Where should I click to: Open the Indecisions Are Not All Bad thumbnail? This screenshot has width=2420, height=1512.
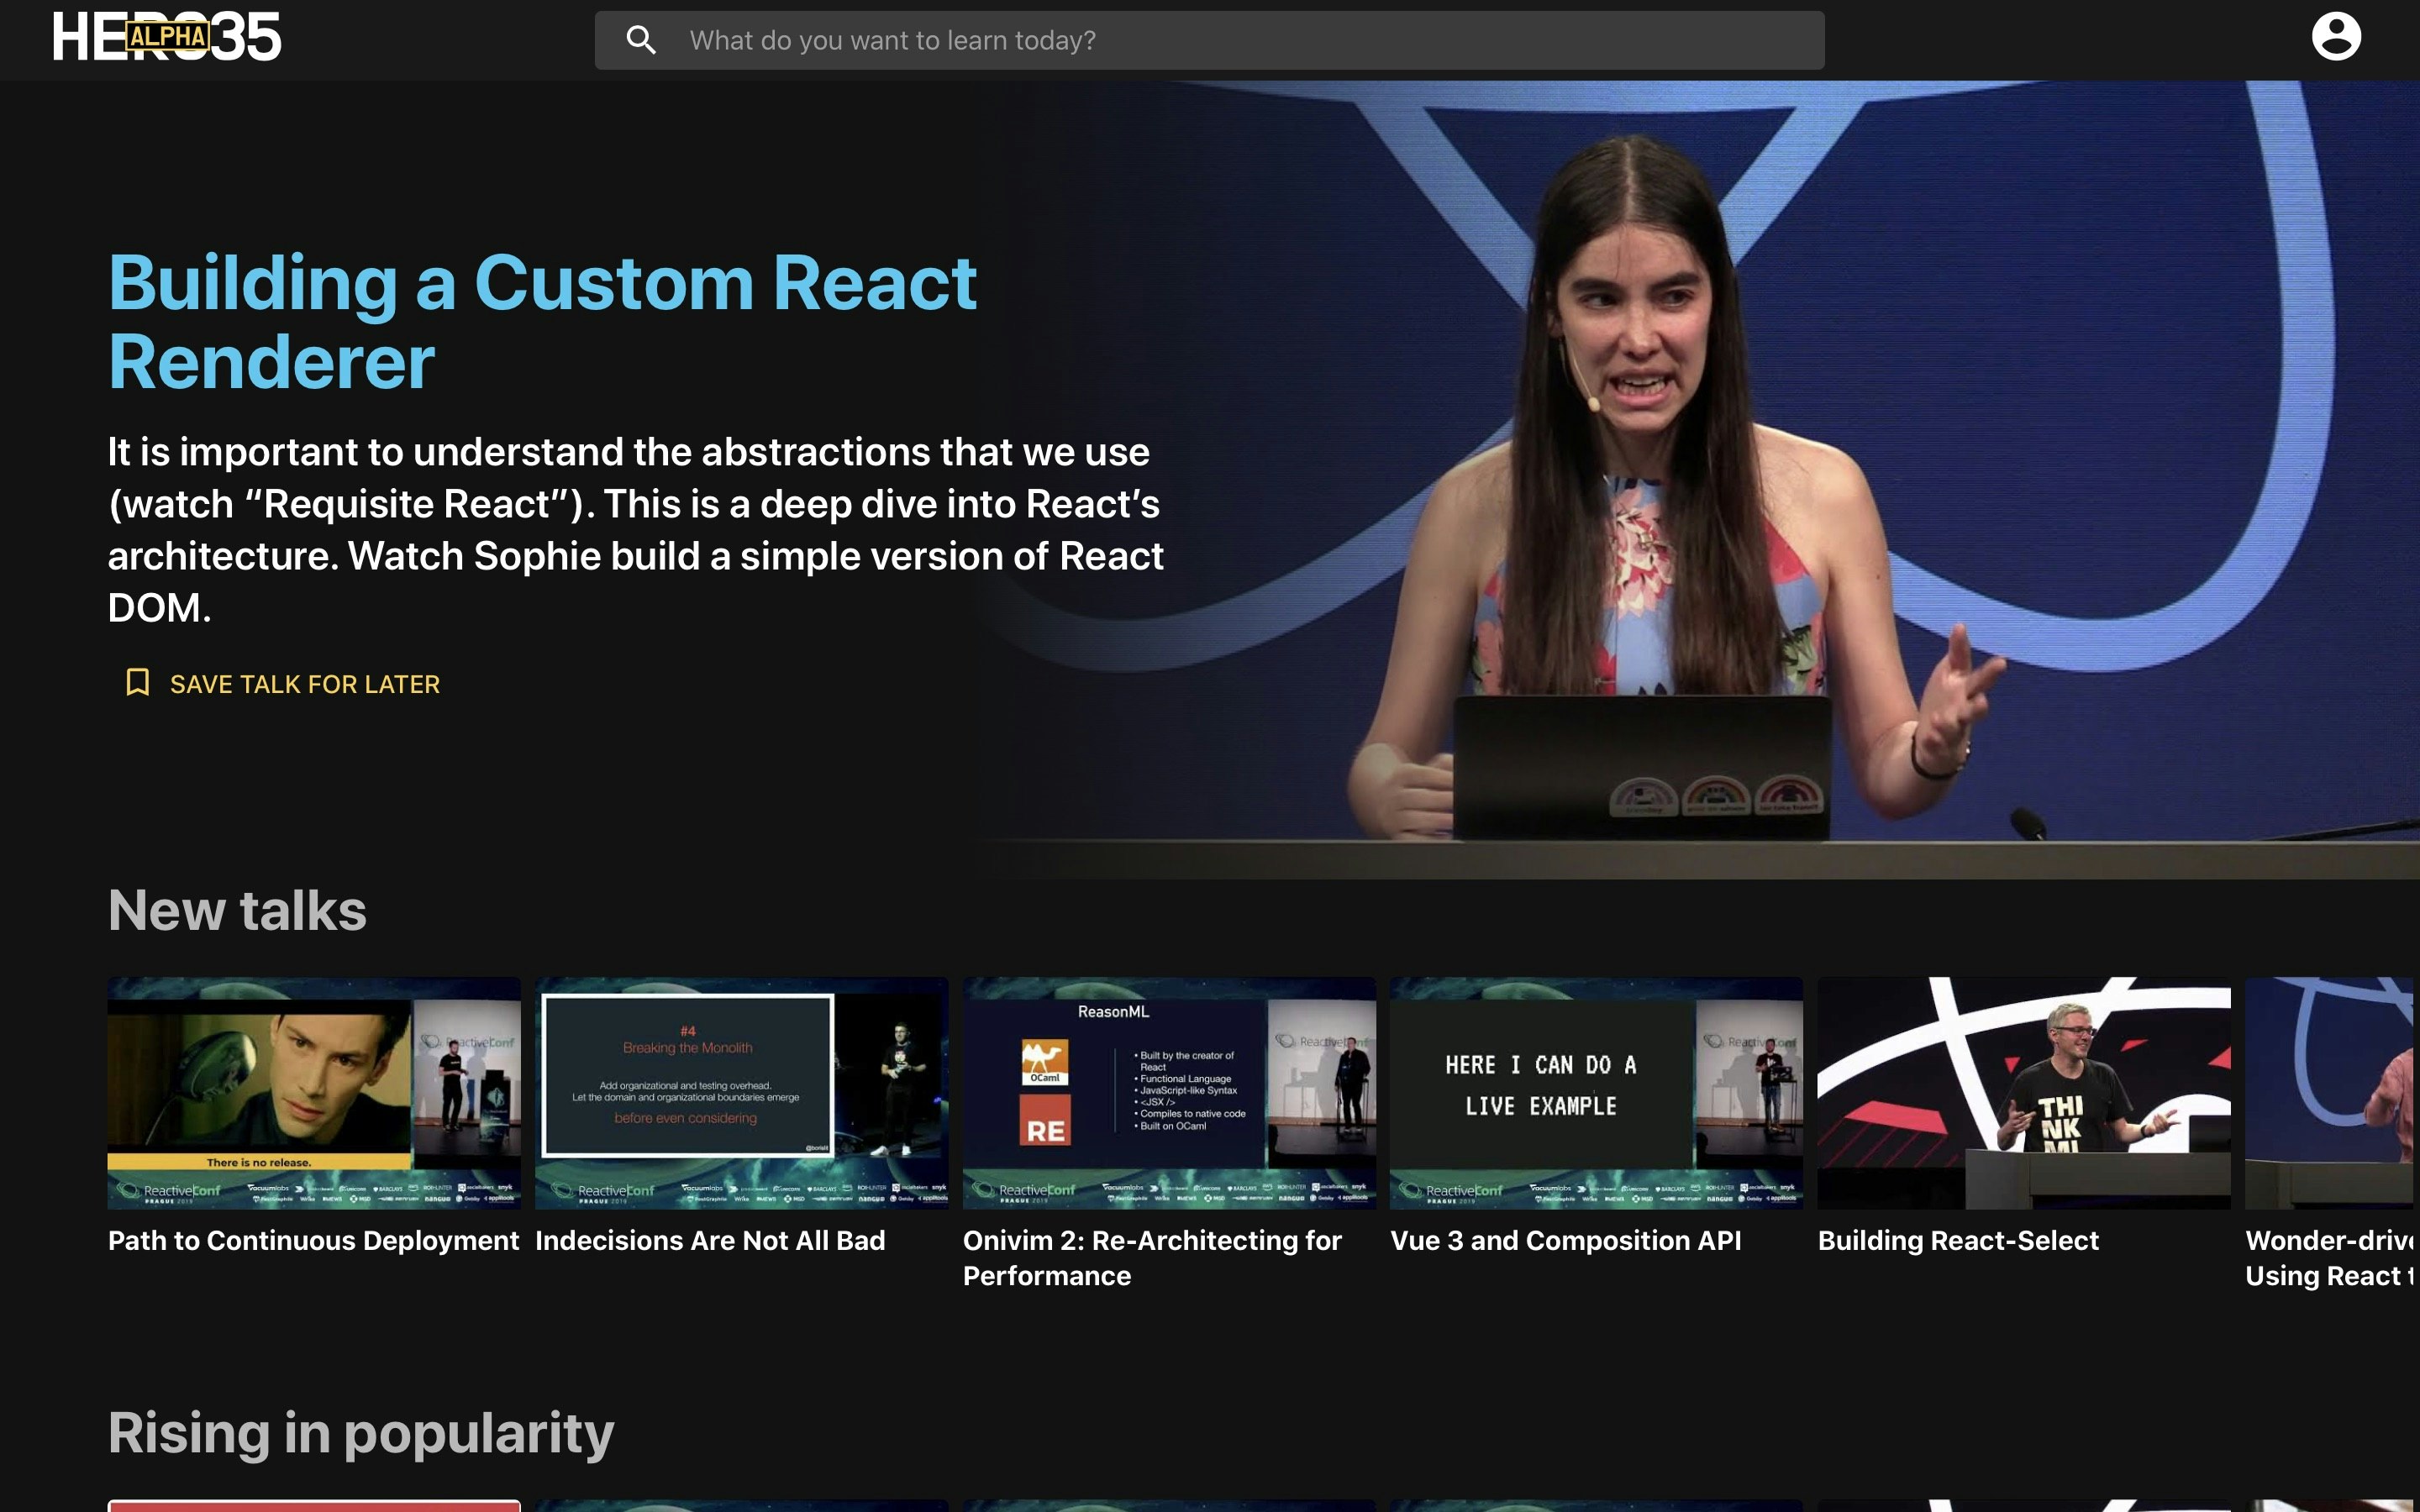[x=741, y=1092]
